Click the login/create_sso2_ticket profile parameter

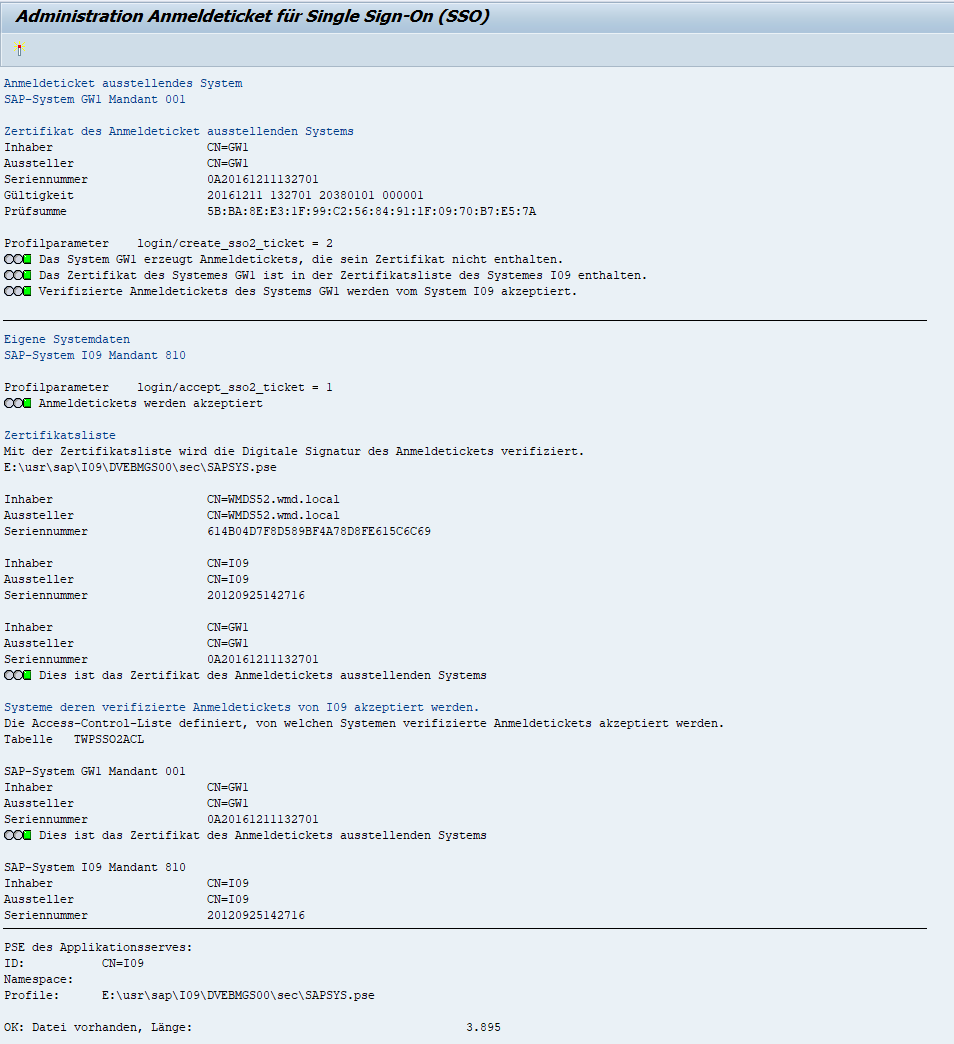coord(235,244)
